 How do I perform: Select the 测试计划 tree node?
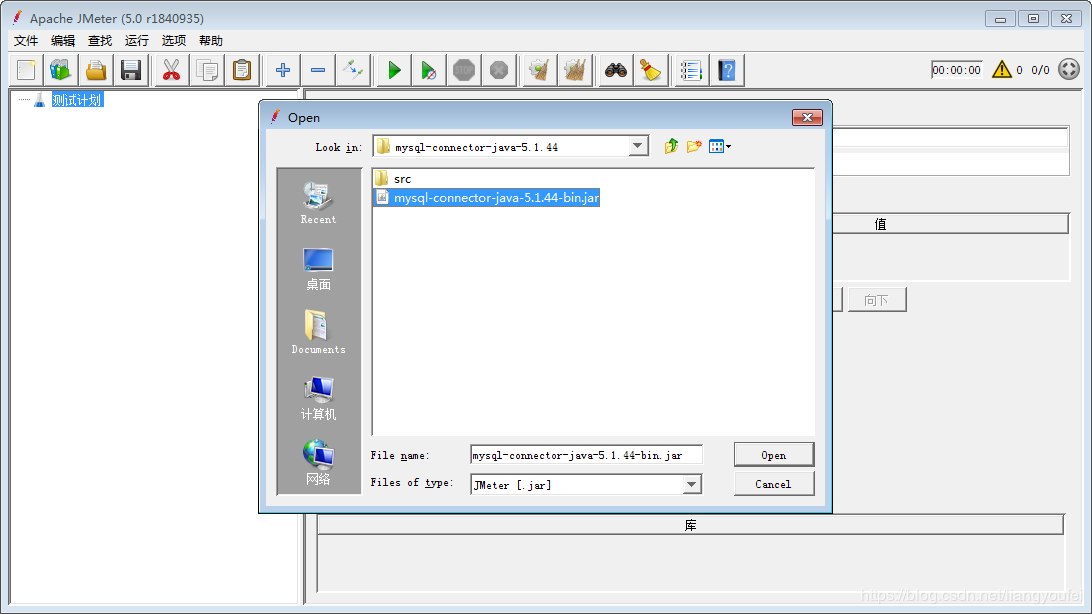click(77, 100)
